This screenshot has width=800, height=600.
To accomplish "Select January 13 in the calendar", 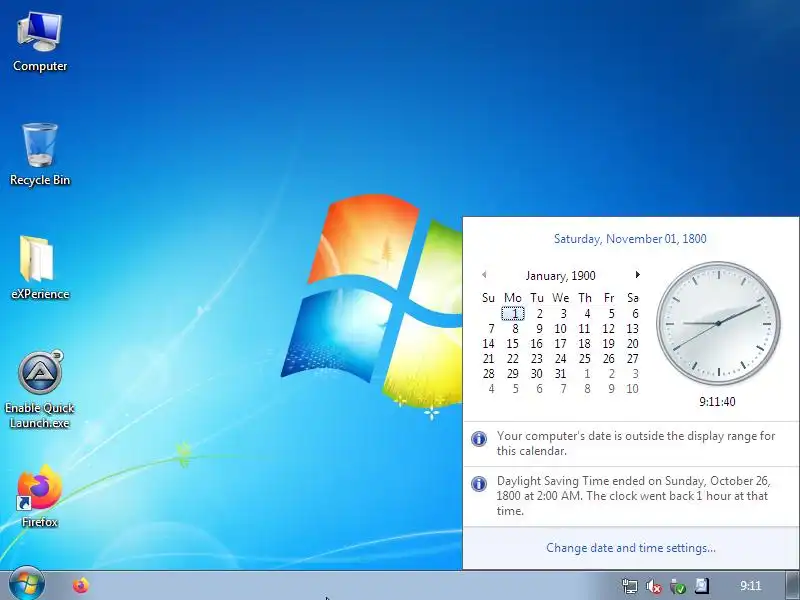I will [x=633, y=329].
